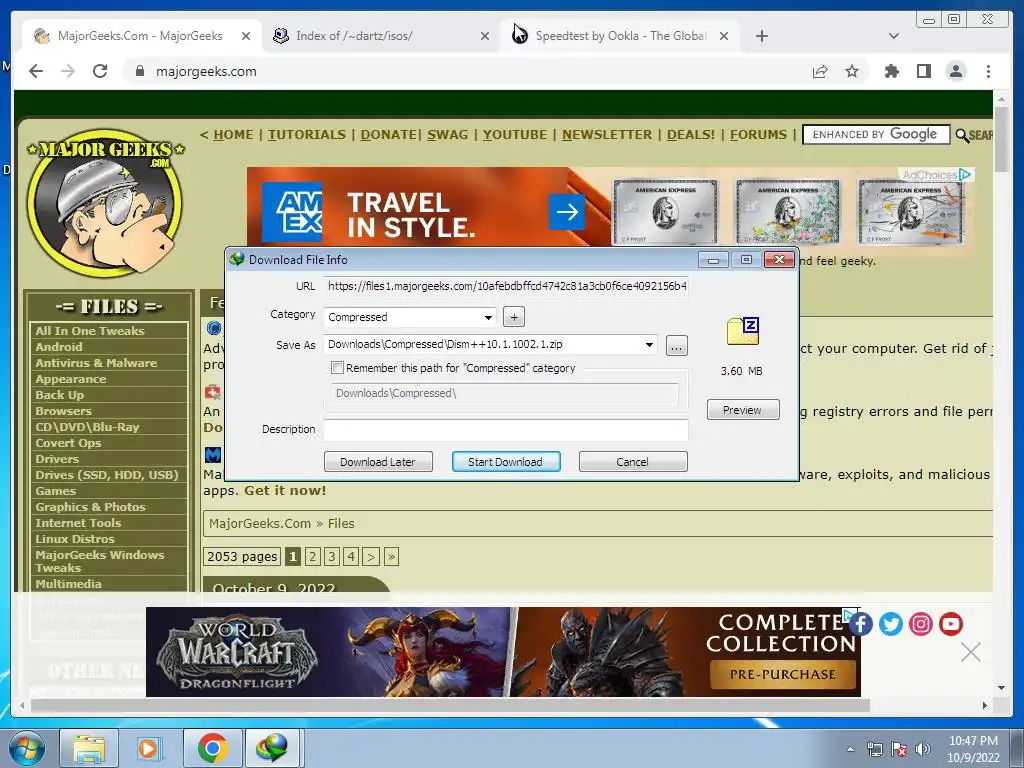
Task: Click the forward navigation arrow
Action: click(x=68, y=71)
